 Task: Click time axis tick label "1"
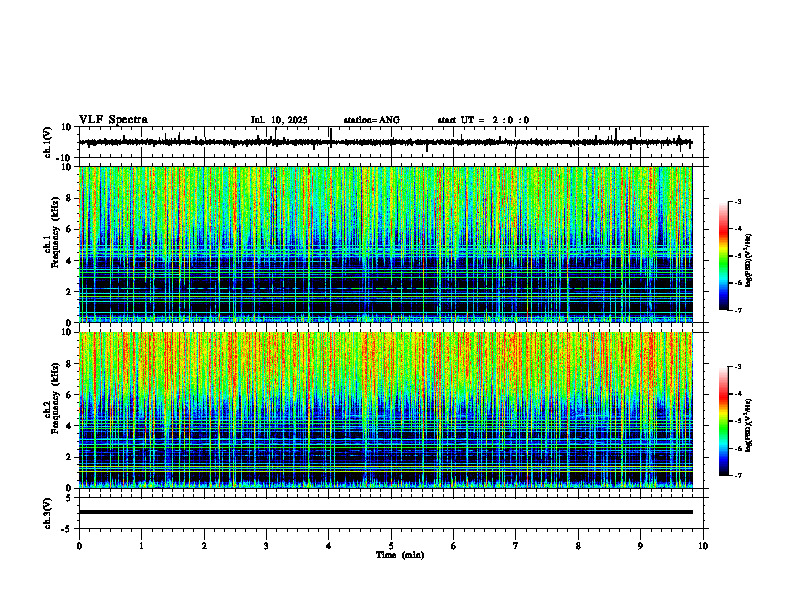[x=141, y=546]
